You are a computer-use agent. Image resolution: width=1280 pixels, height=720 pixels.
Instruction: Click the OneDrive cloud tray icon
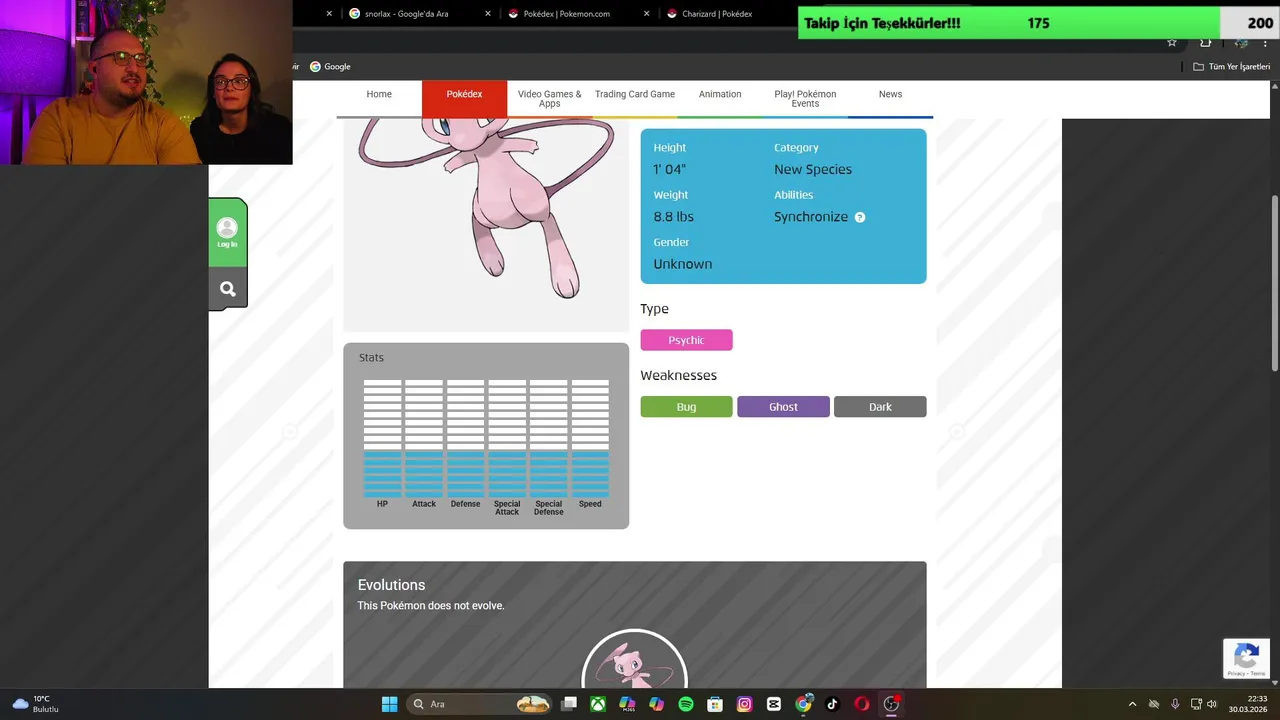click(x=1154, y=704)
